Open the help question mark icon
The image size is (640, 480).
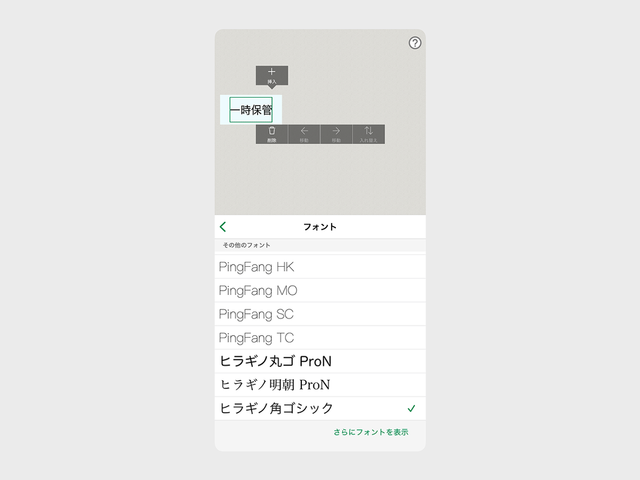pos(415,43)
